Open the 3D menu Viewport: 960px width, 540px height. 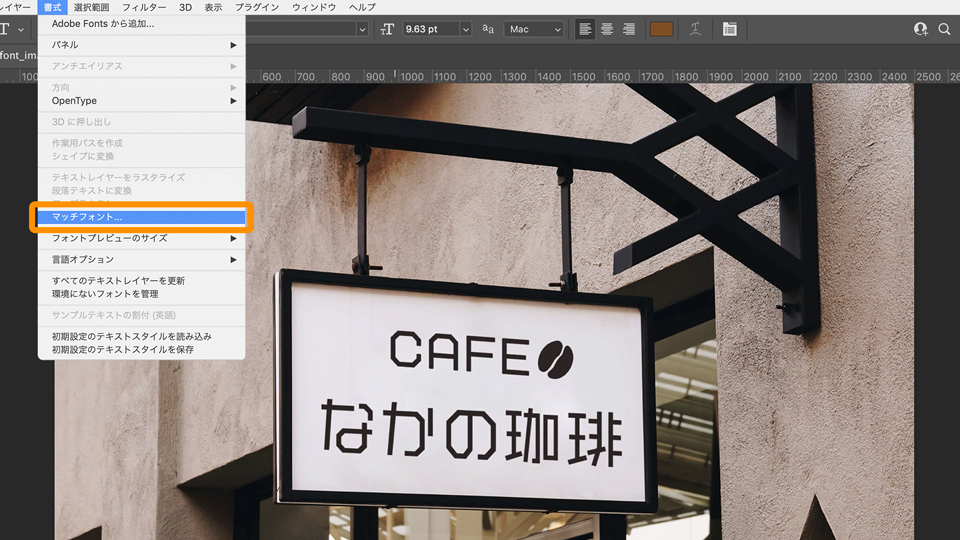186,7
